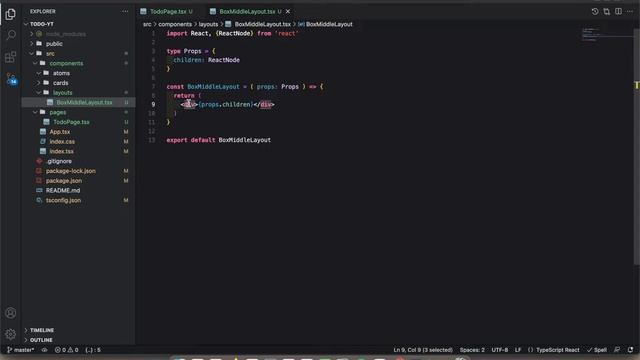Click Ln 9, Col 9 cursor position
Screen dimensions: 640x360
tap(423, 350)
